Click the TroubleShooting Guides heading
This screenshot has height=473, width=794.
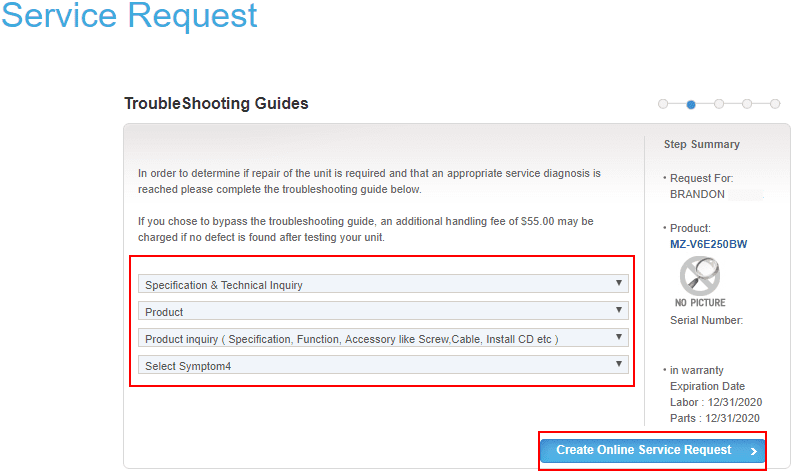[216, 103]
